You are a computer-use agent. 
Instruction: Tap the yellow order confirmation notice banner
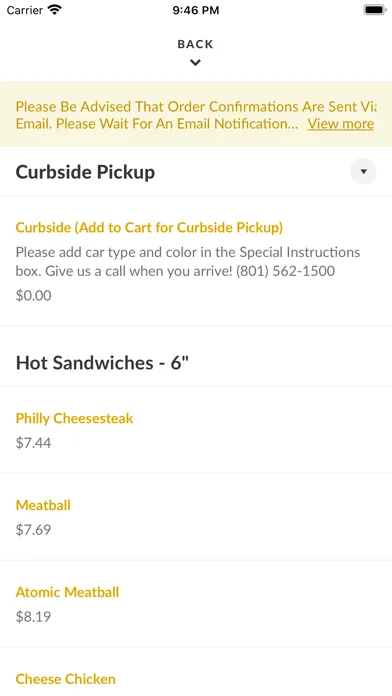tap(196, 115)
